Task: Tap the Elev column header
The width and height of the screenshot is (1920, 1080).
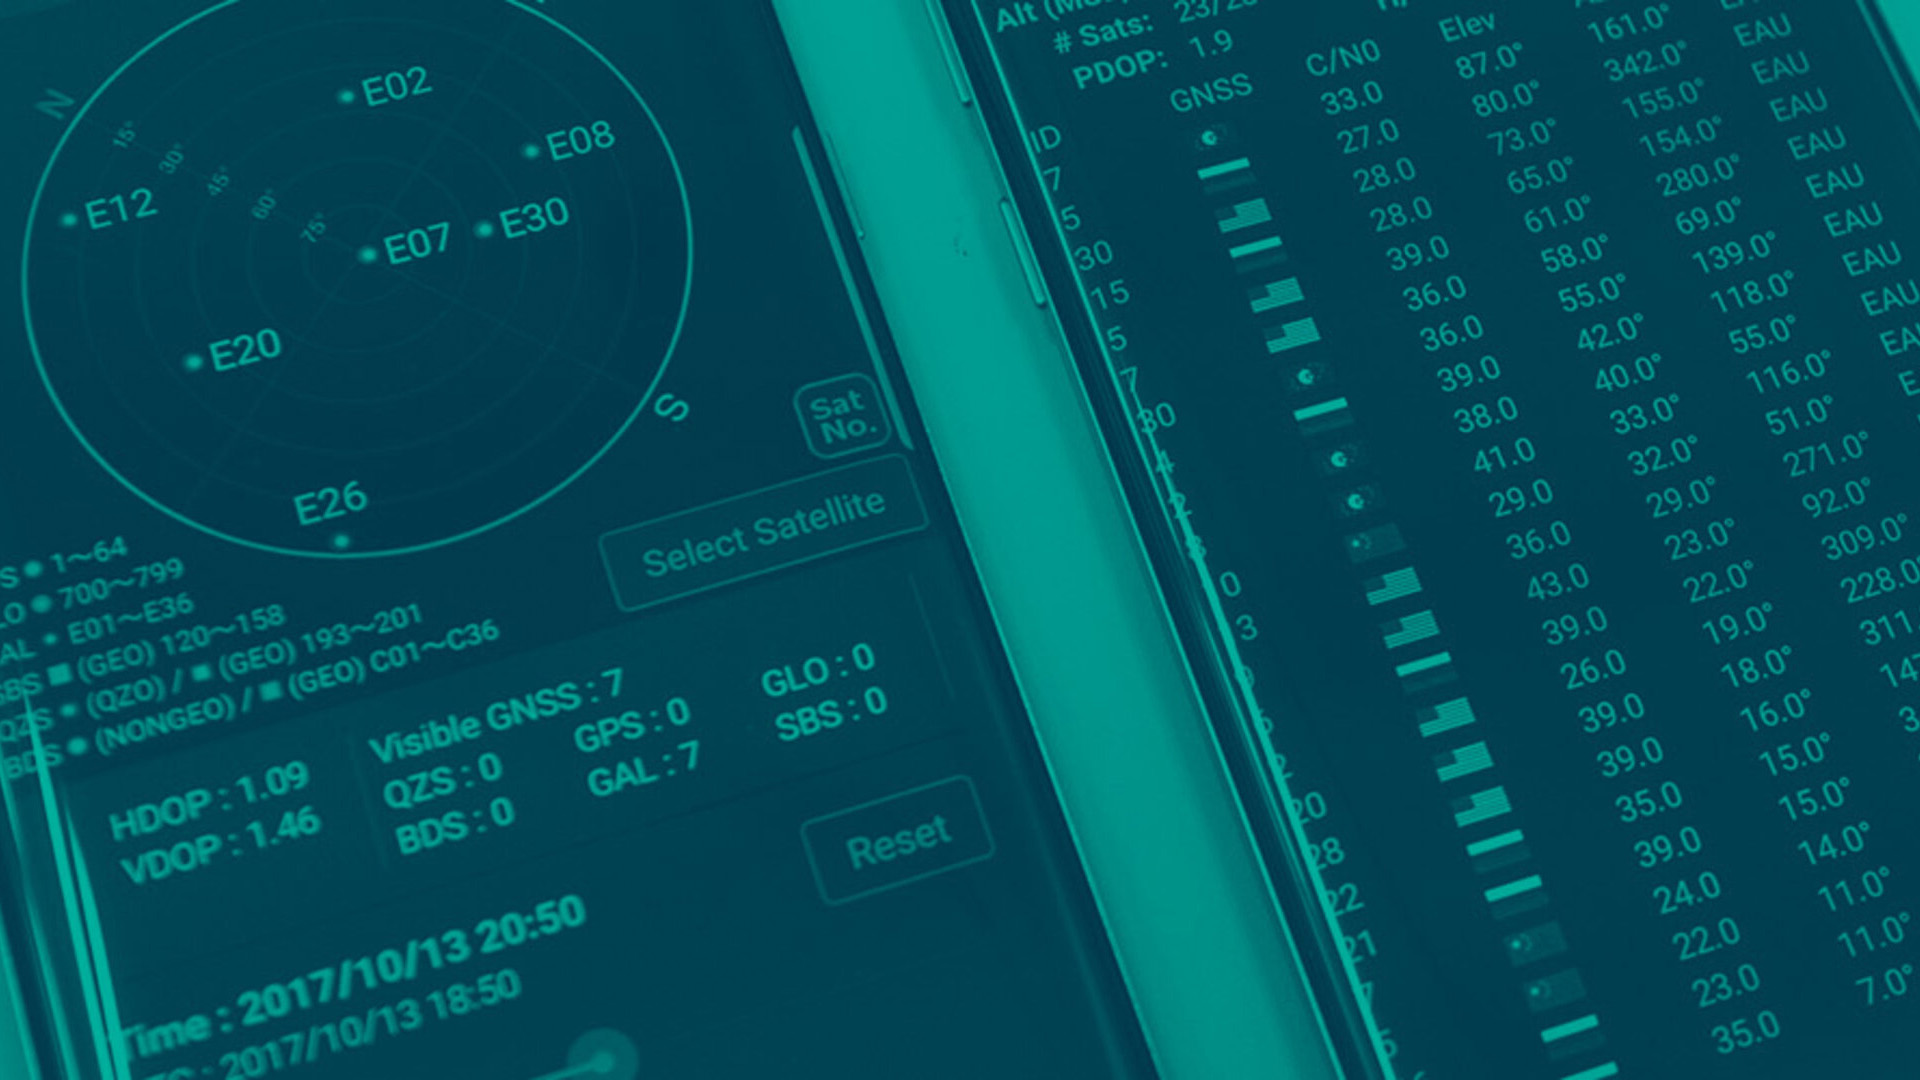Action: (x=1467, y=27)
